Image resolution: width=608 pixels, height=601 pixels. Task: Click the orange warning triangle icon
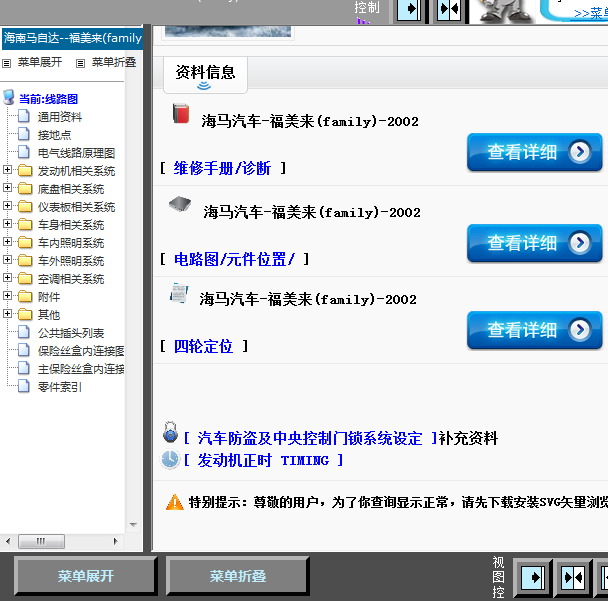point(174,502)
